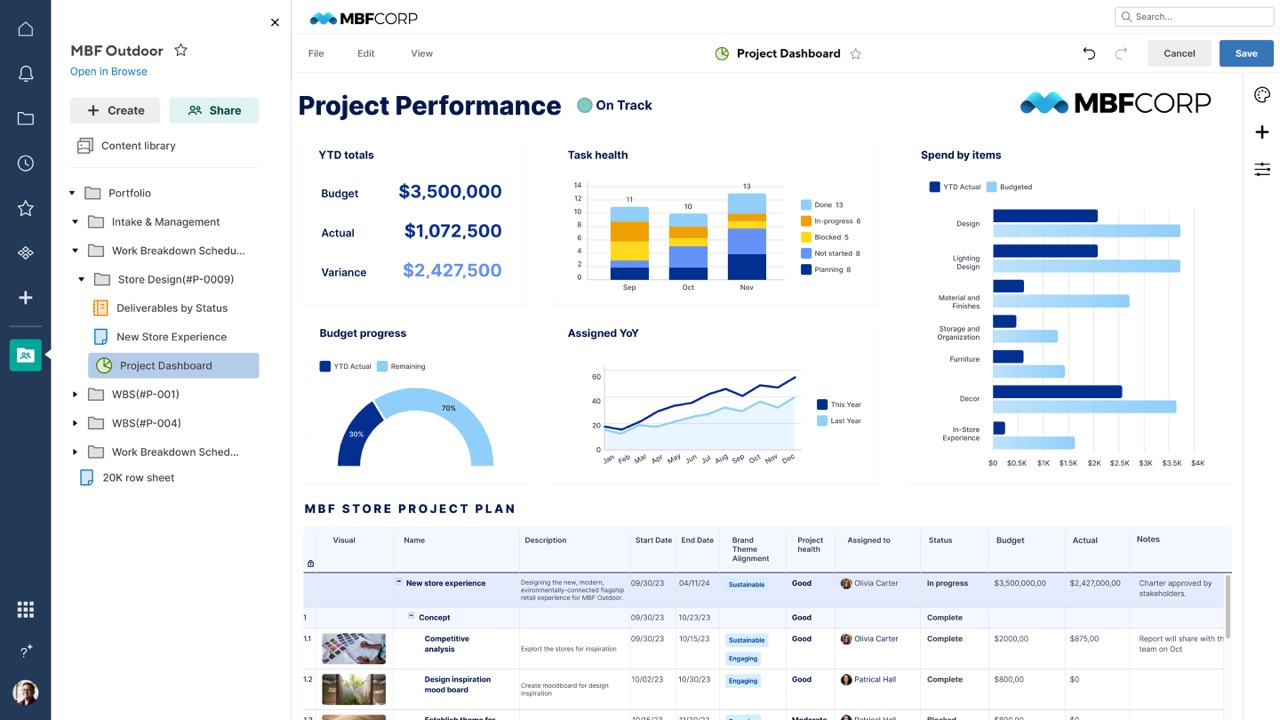Favorite the Project Dashboard with its star
The image size is (1280, 720).
855,54
